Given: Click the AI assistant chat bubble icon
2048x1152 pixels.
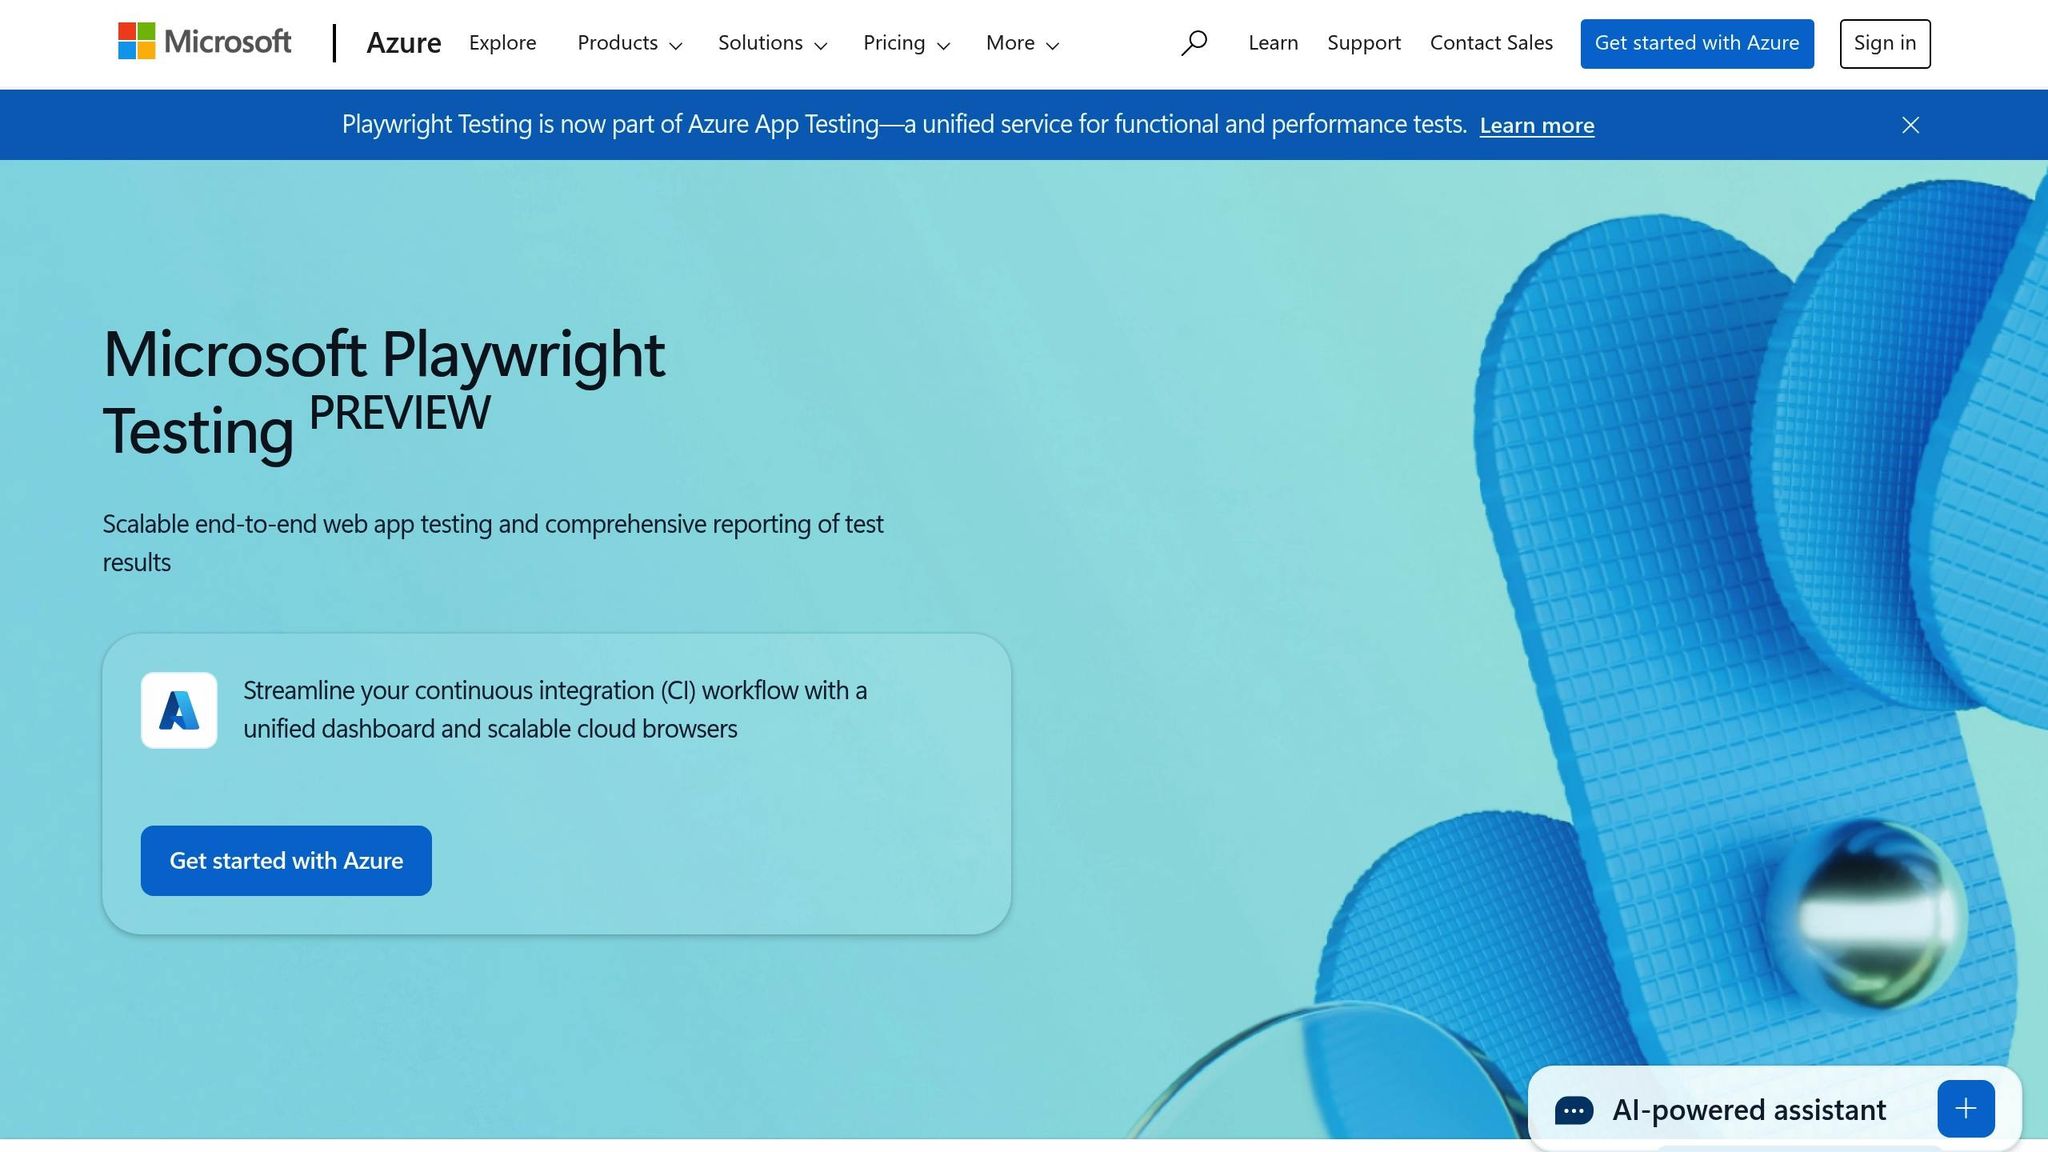Looking at the screenshot, I should (x=1574, y=1110).
